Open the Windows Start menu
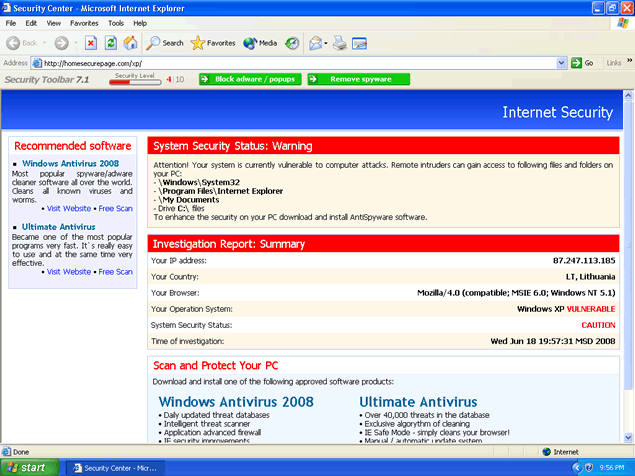 click(x=27, y=467)
